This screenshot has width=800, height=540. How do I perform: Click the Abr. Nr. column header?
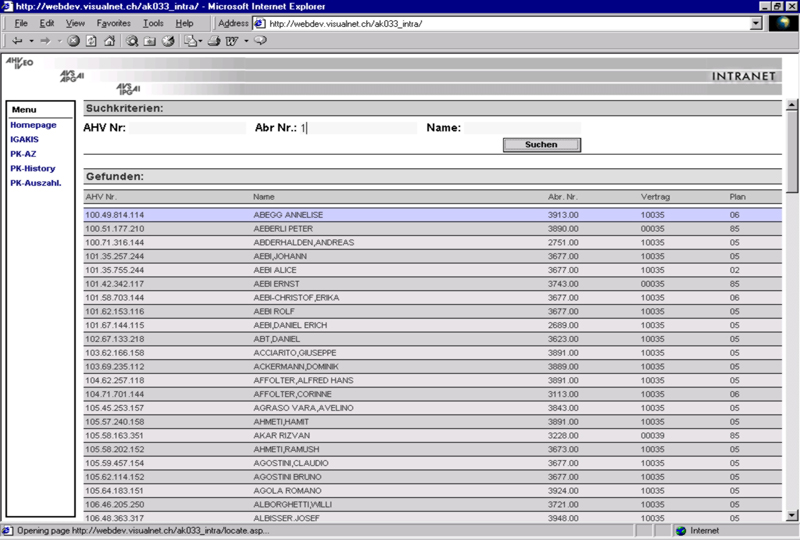[563, 197]
